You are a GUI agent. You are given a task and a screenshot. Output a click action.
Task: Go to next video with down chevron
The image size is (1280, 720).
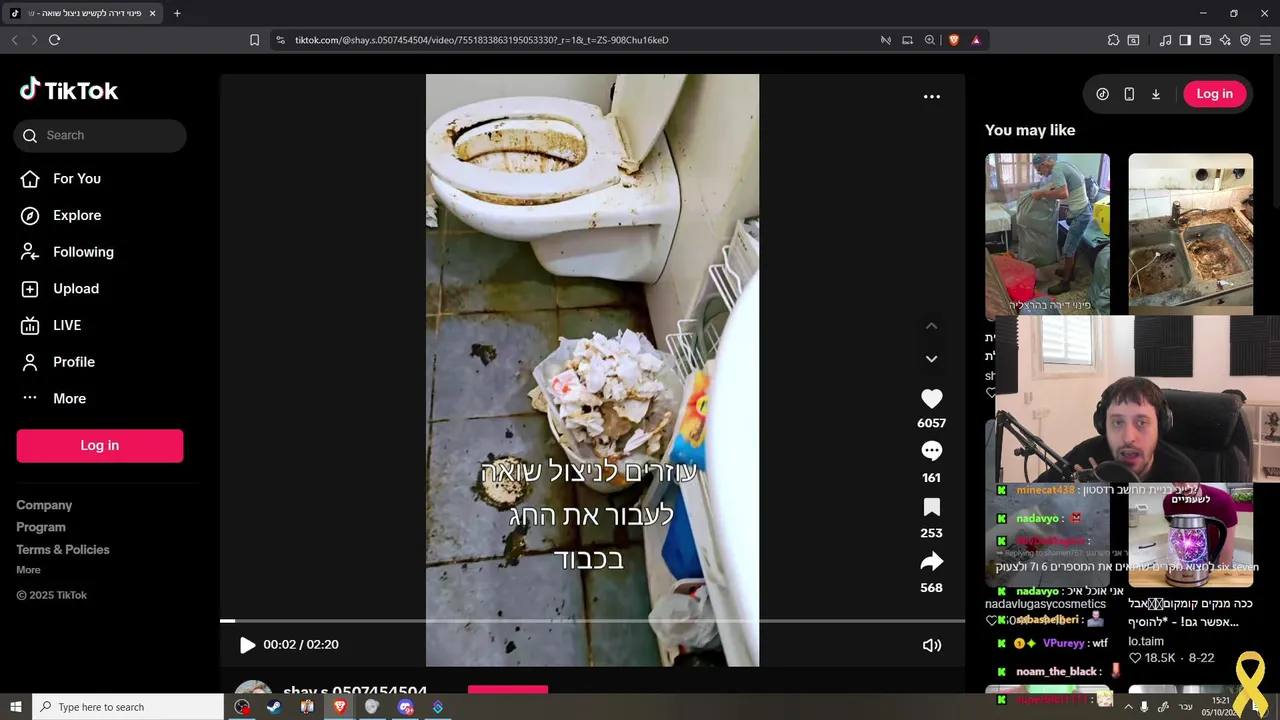click(931, 359)
